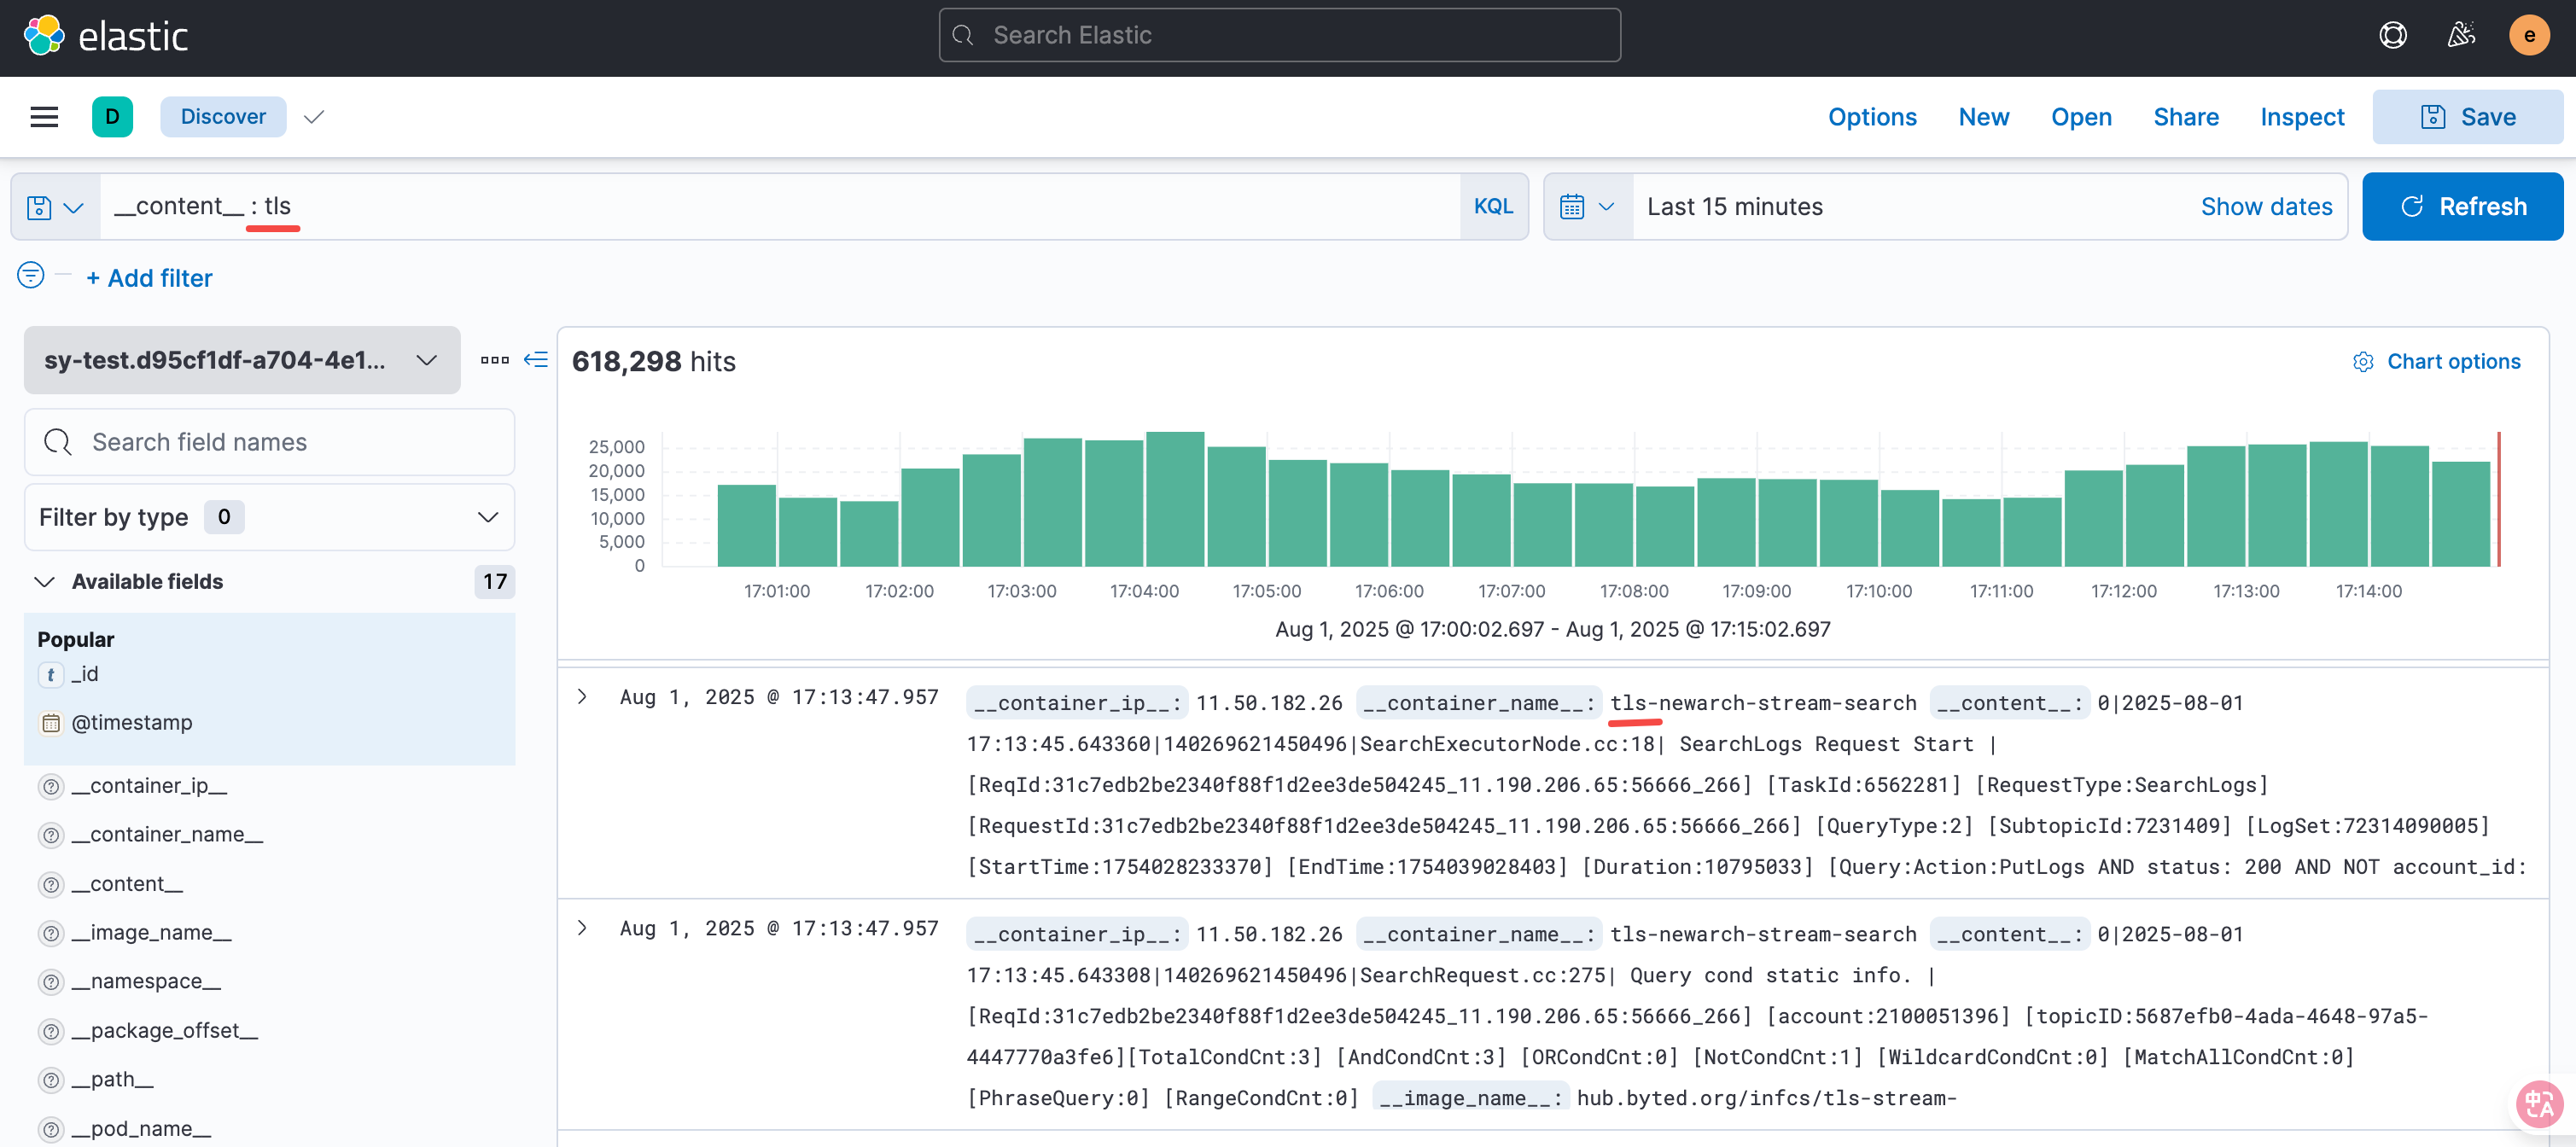
Task: Open the Inspect menu item
Action: tap(2301, 117)
